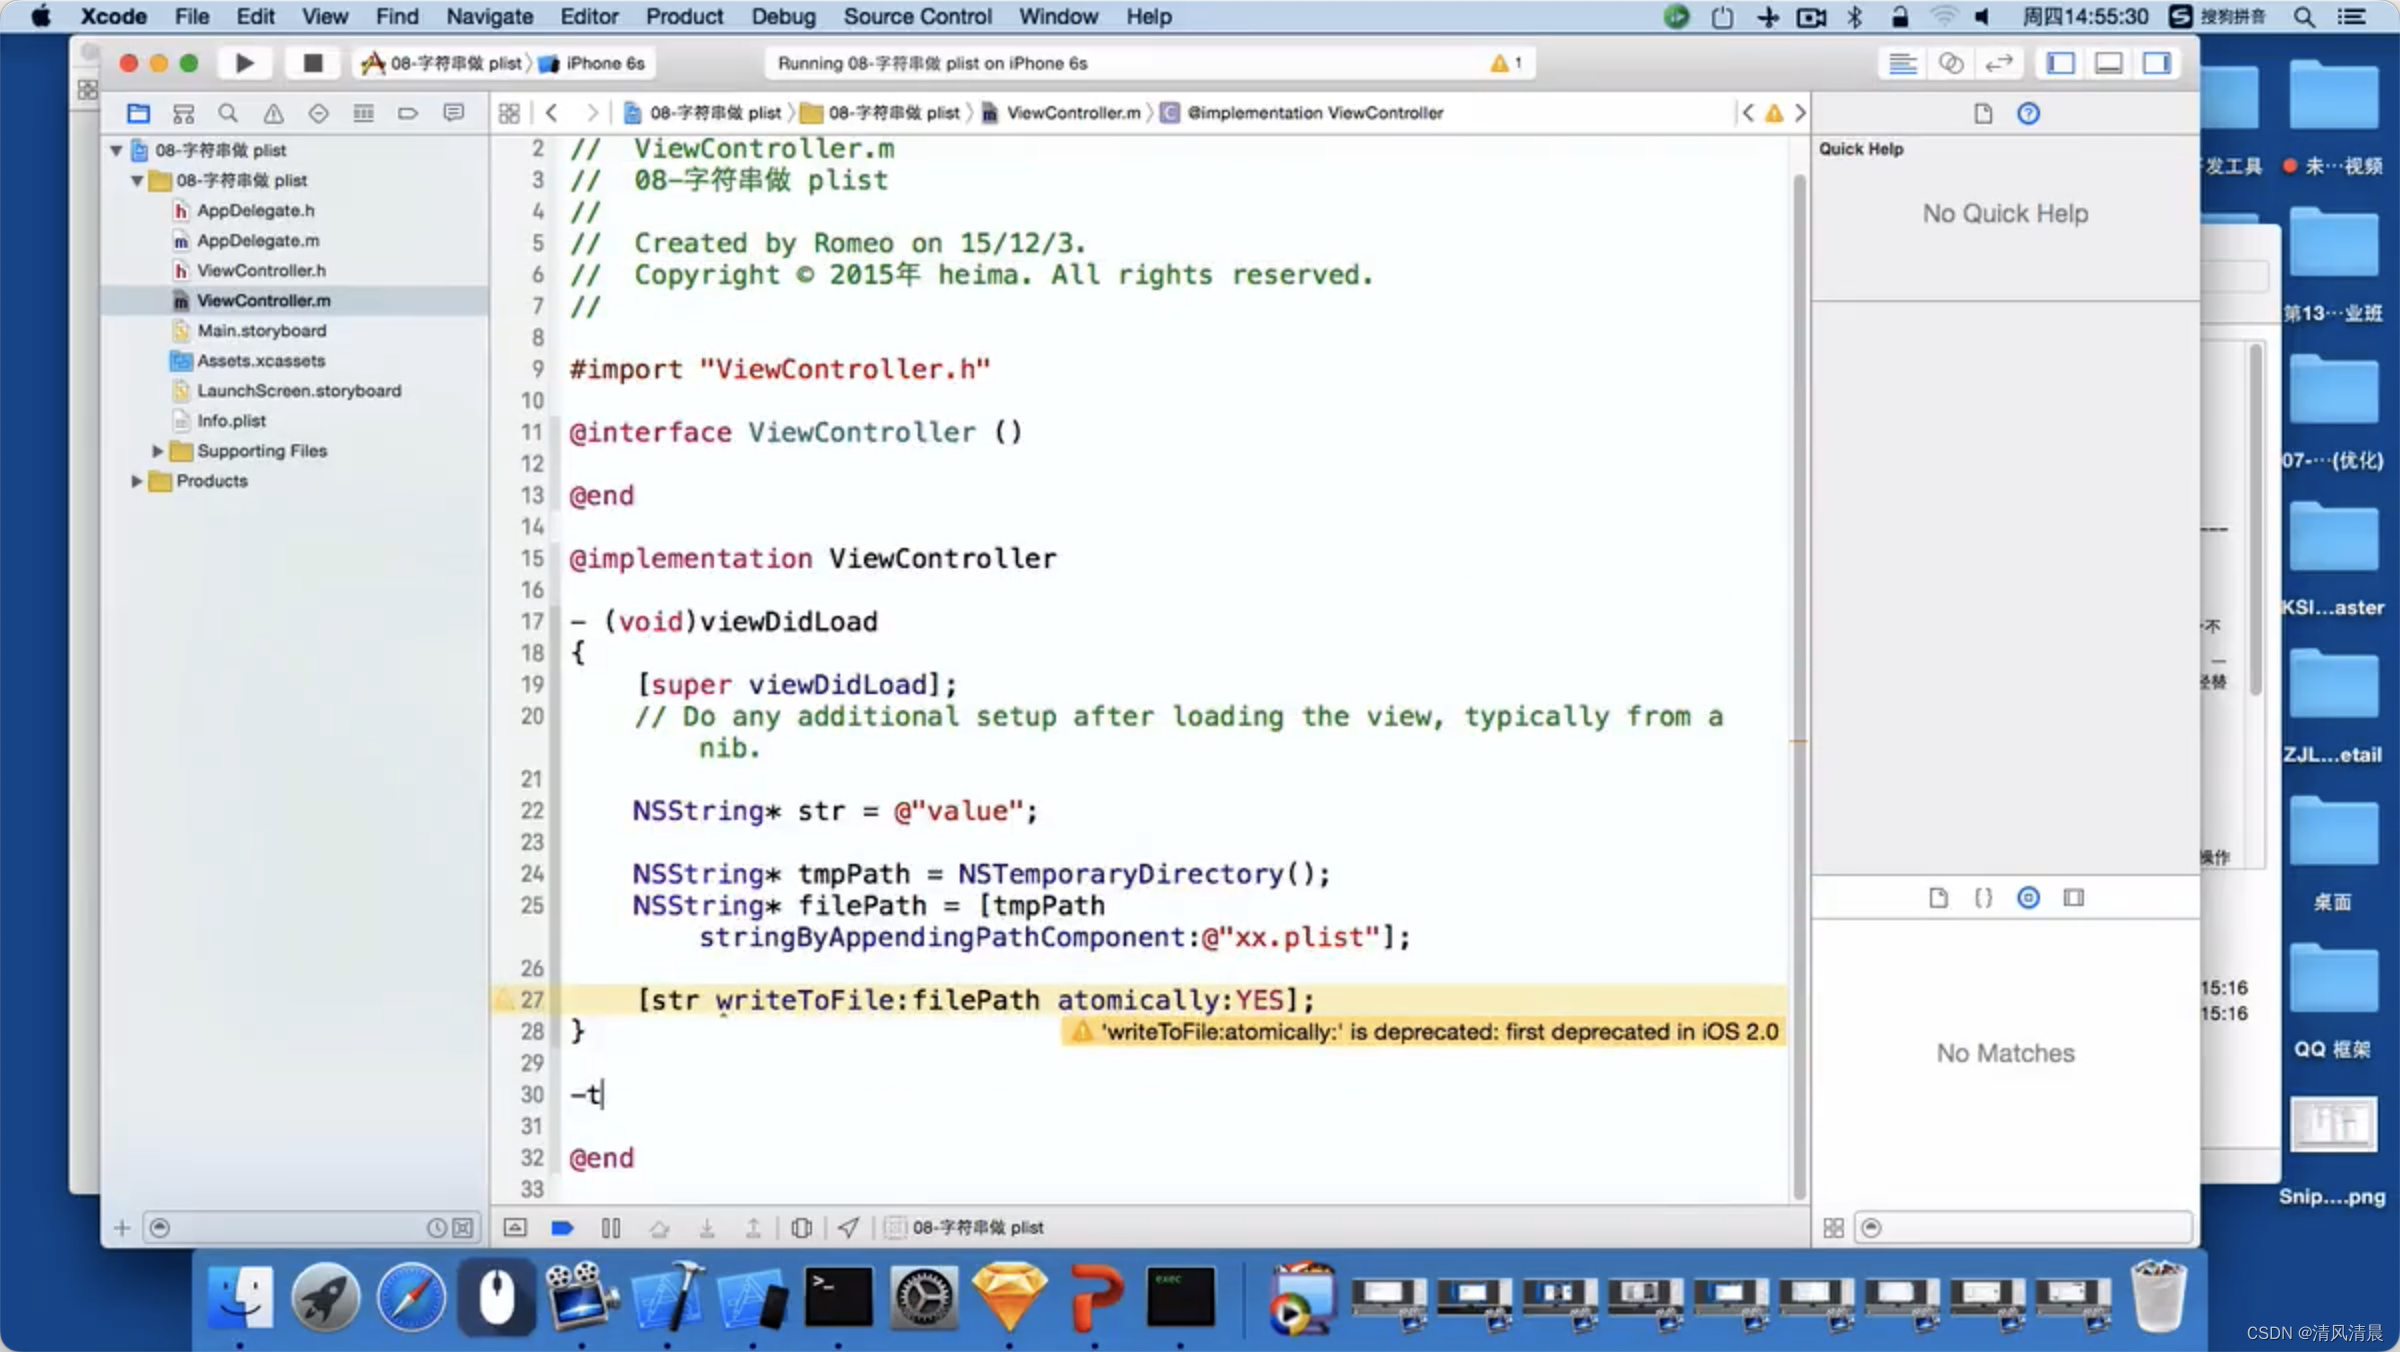Screen dimensions: 2400x1352
Task: Show the File inspector tab
Action: pyautogui.click(x=1983, y=113)
